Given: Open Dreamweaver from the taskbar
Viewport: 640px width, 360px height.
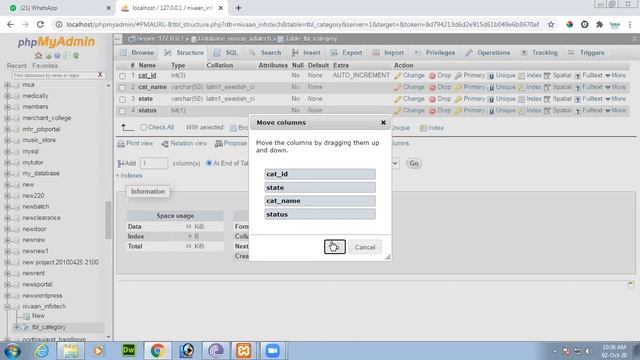Looking at the screenshot, I should pos(129,351).
